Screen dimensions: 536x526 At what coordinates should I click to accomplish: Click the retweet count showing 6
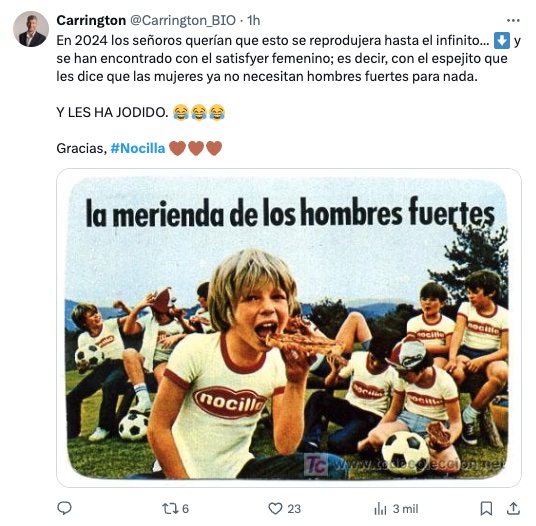(185, 509)
